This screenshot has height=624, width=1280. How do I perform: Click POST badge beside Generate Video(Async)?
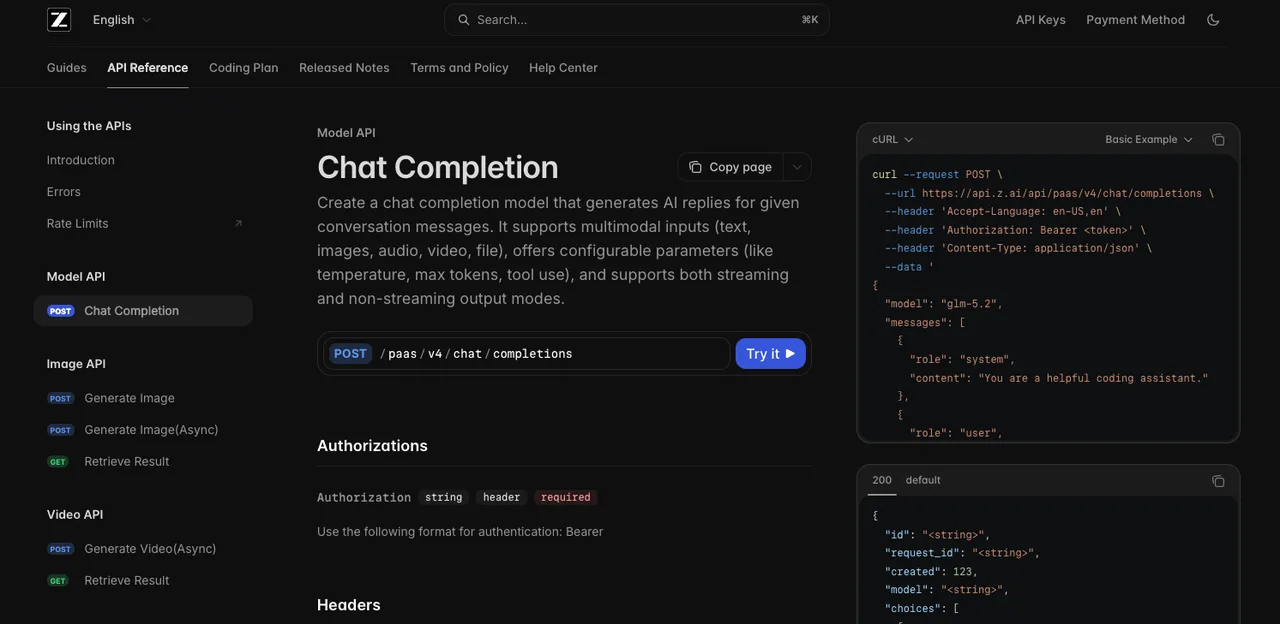(60, 549)
